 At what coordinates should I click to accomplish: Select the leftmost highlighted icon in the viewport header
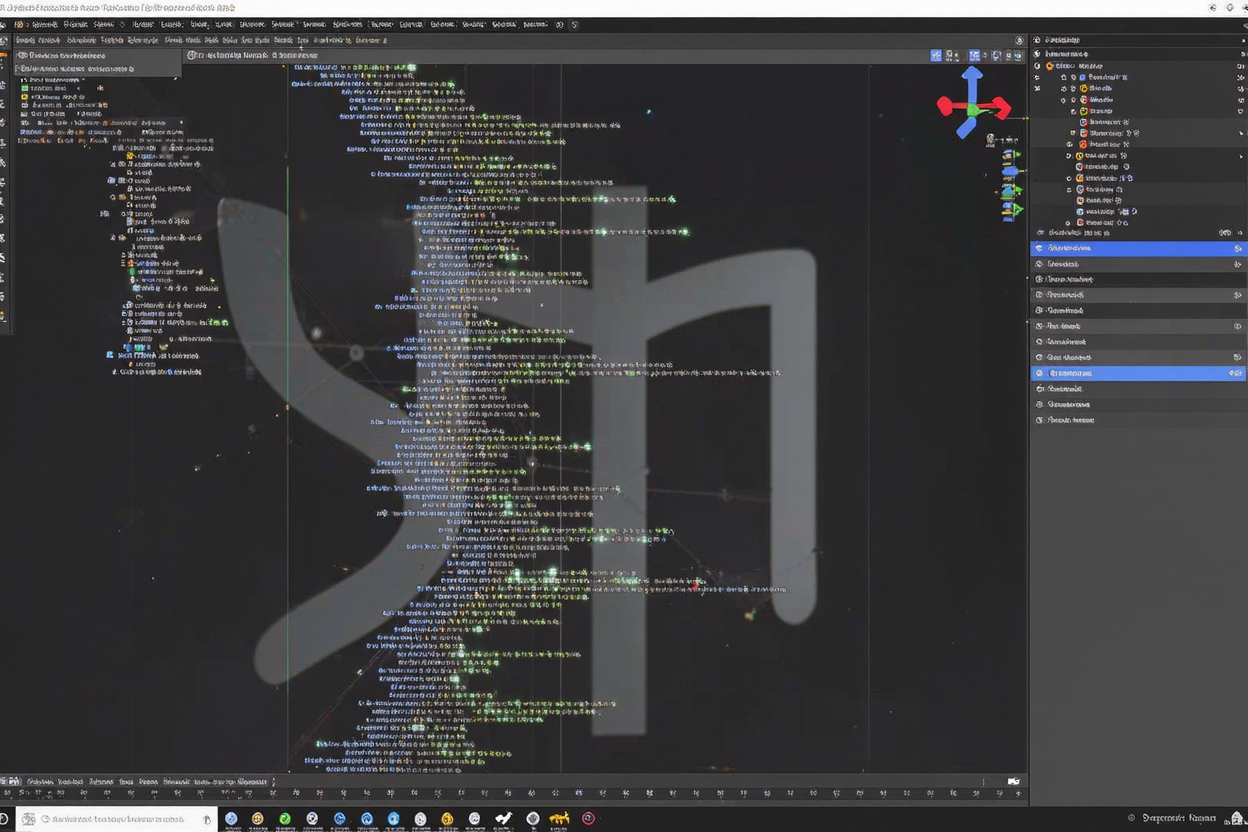(x=936, y=56)
